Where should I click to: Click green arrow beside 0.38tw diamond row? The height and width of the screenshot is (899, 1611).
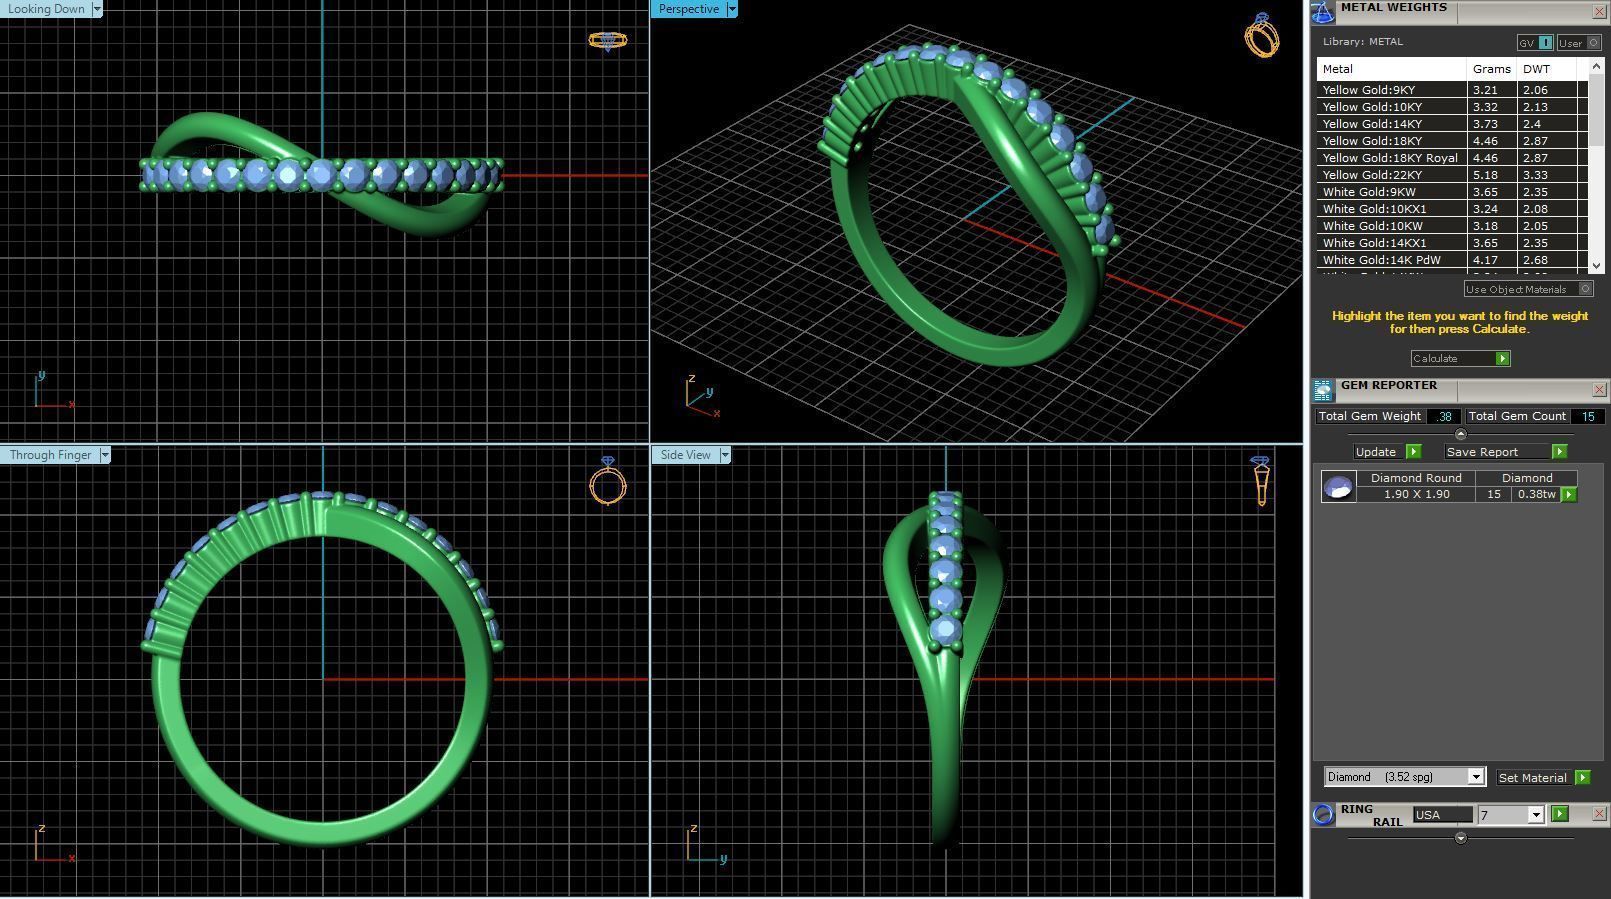(1568, 495)
